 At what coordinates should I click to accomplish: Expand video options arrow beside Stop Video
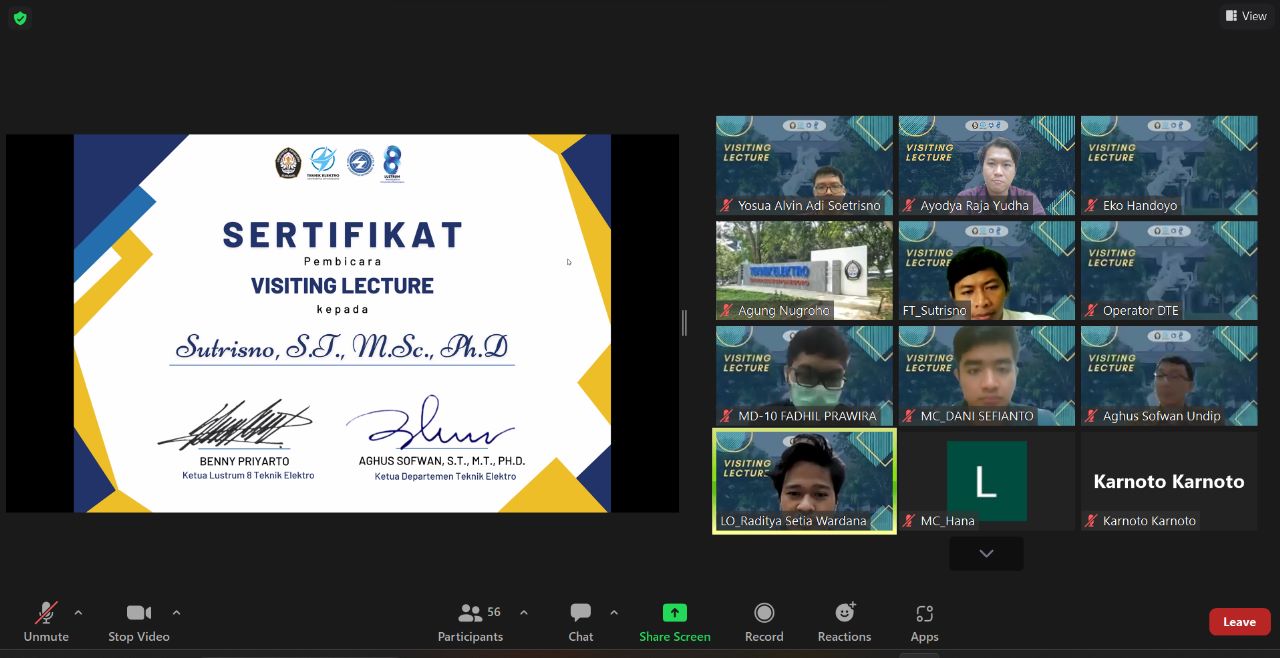click(176, 612)
